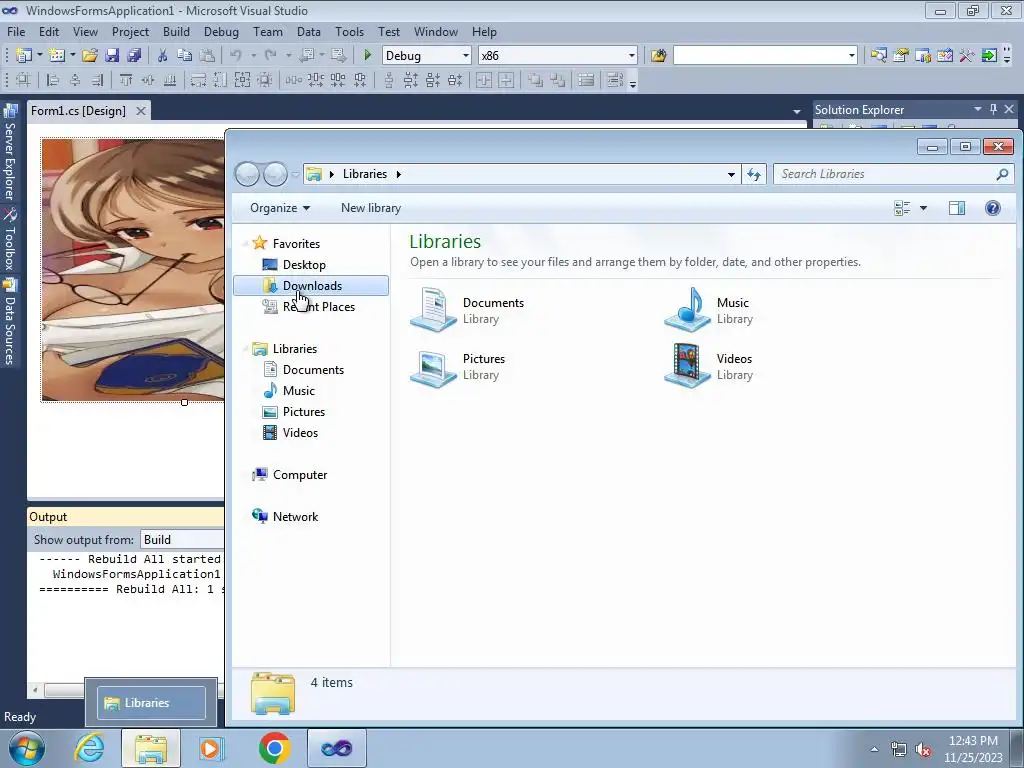The width and height of the screenshot is (1024, 768).
Task: Open the Change your view dropdown arrow
Action: (923, 208)
